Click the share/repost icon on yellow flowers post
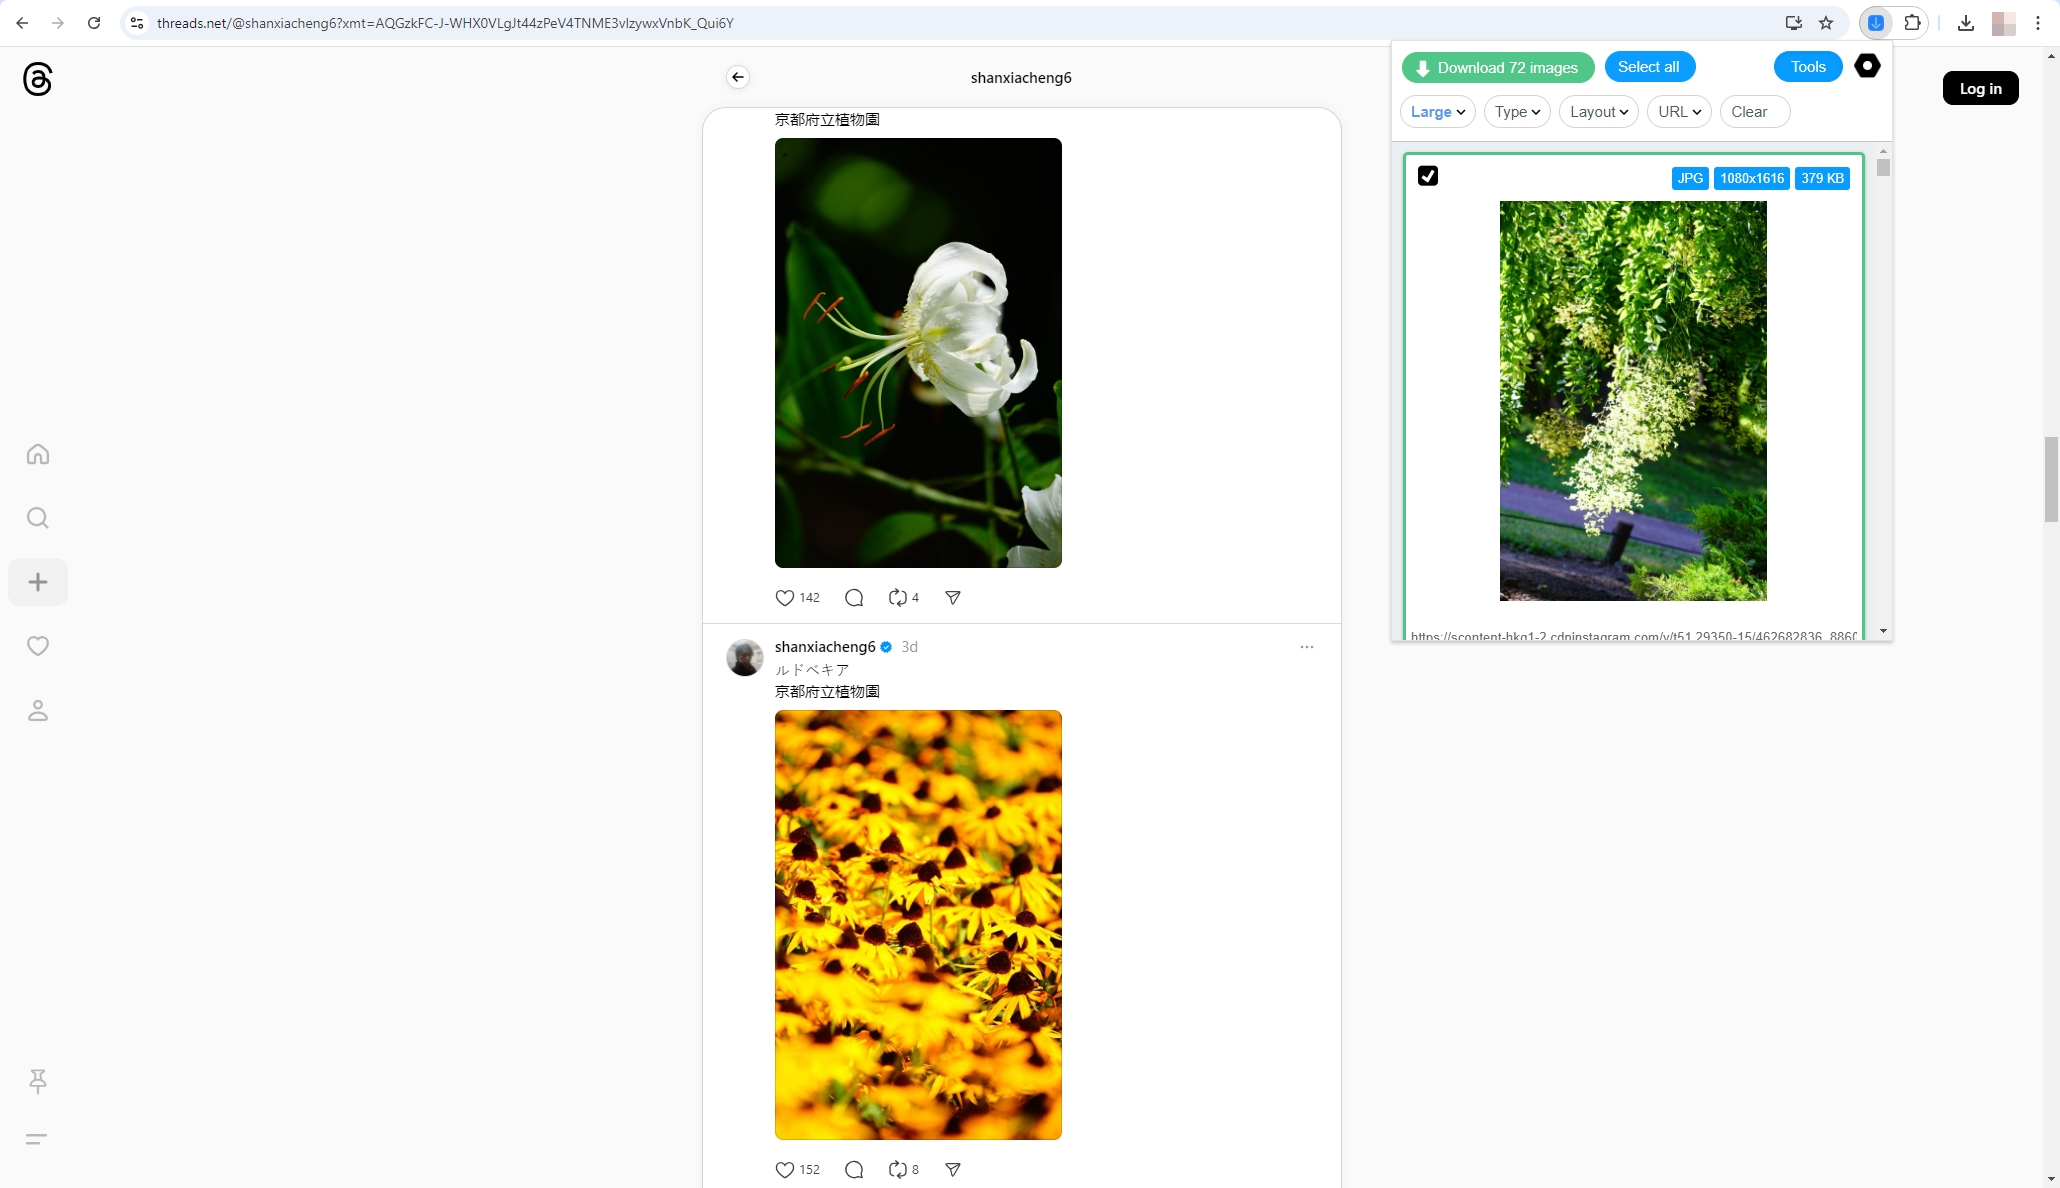The height and width of the screenshot is (1188, 2060). [897, 1168]
